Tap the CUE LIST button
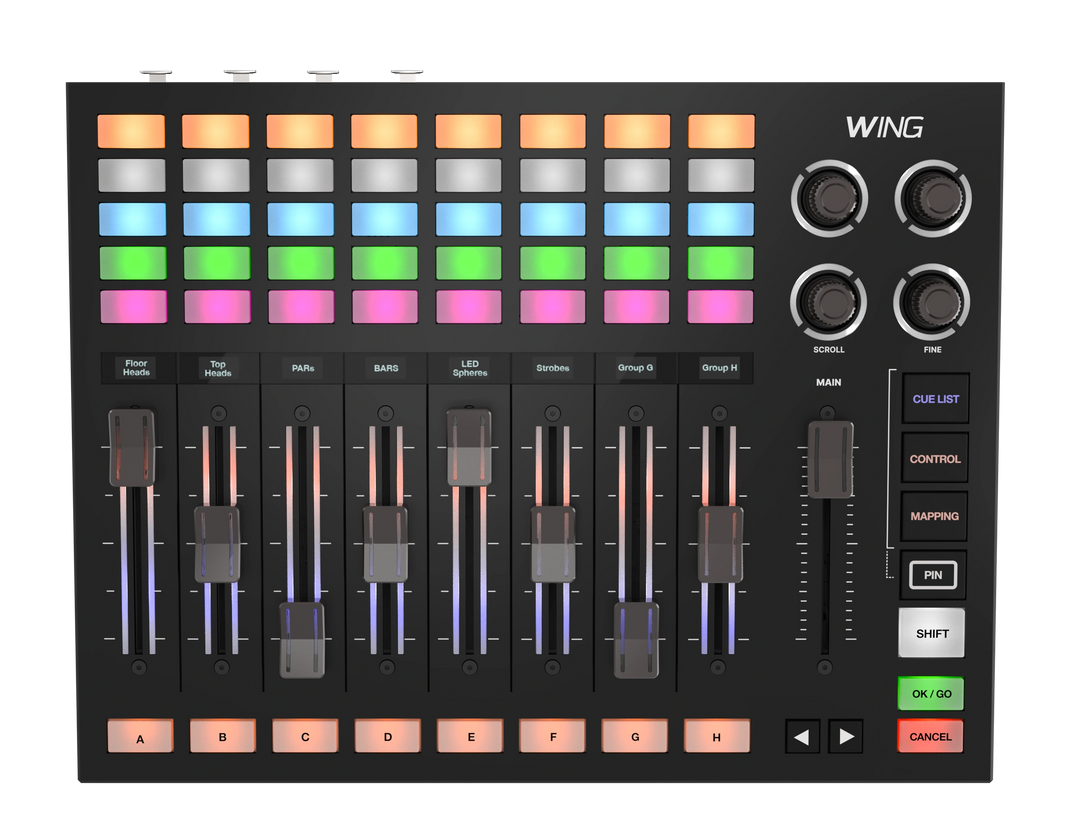Image resolution: width=1080 pixels, height=840 pixels. click(x=935, y=399)
